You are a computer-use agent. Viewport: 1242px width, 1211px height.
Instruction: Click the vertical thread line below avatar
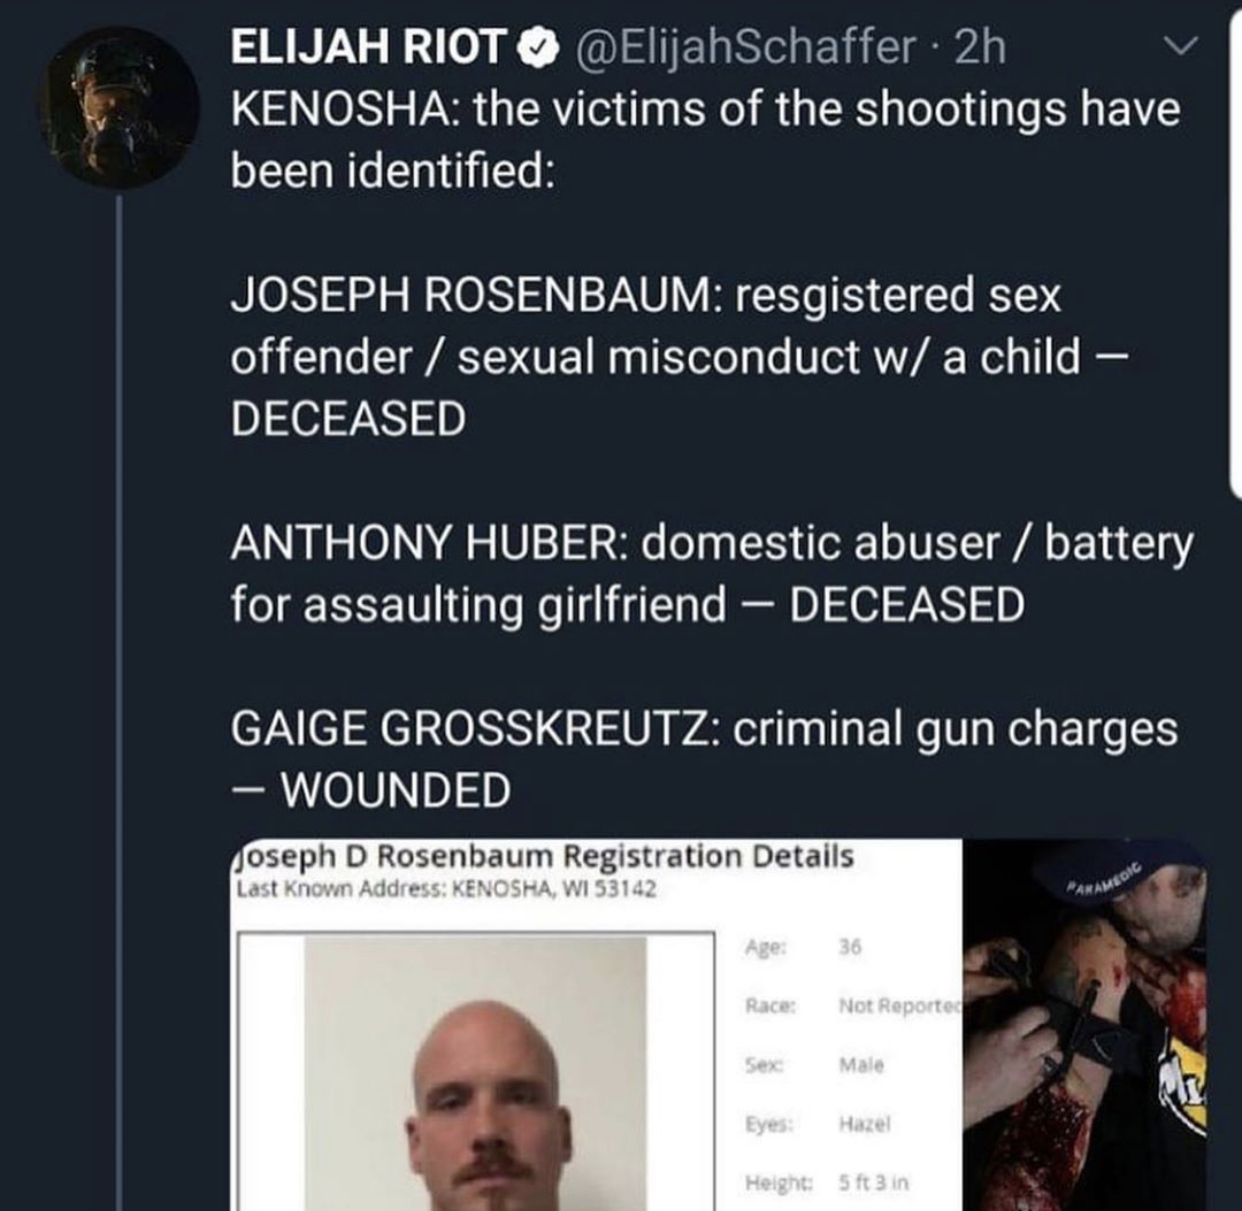pyautogui.click(x=120, y=700)
